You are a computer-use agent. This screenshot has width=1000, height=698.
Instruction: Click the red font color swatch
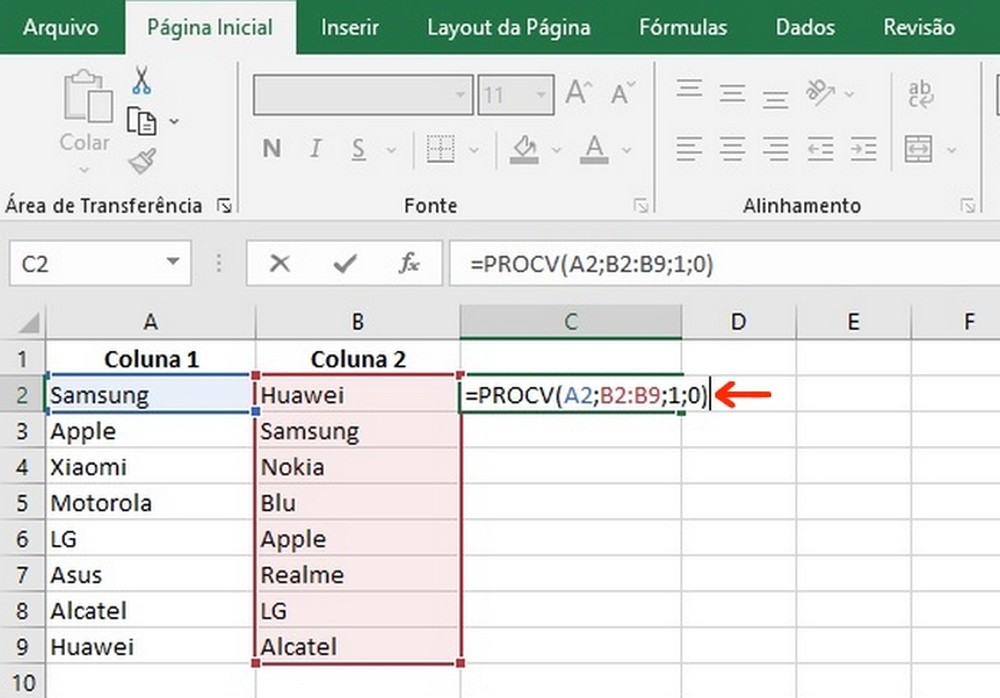pyautogui.click(x=592, y=160)
